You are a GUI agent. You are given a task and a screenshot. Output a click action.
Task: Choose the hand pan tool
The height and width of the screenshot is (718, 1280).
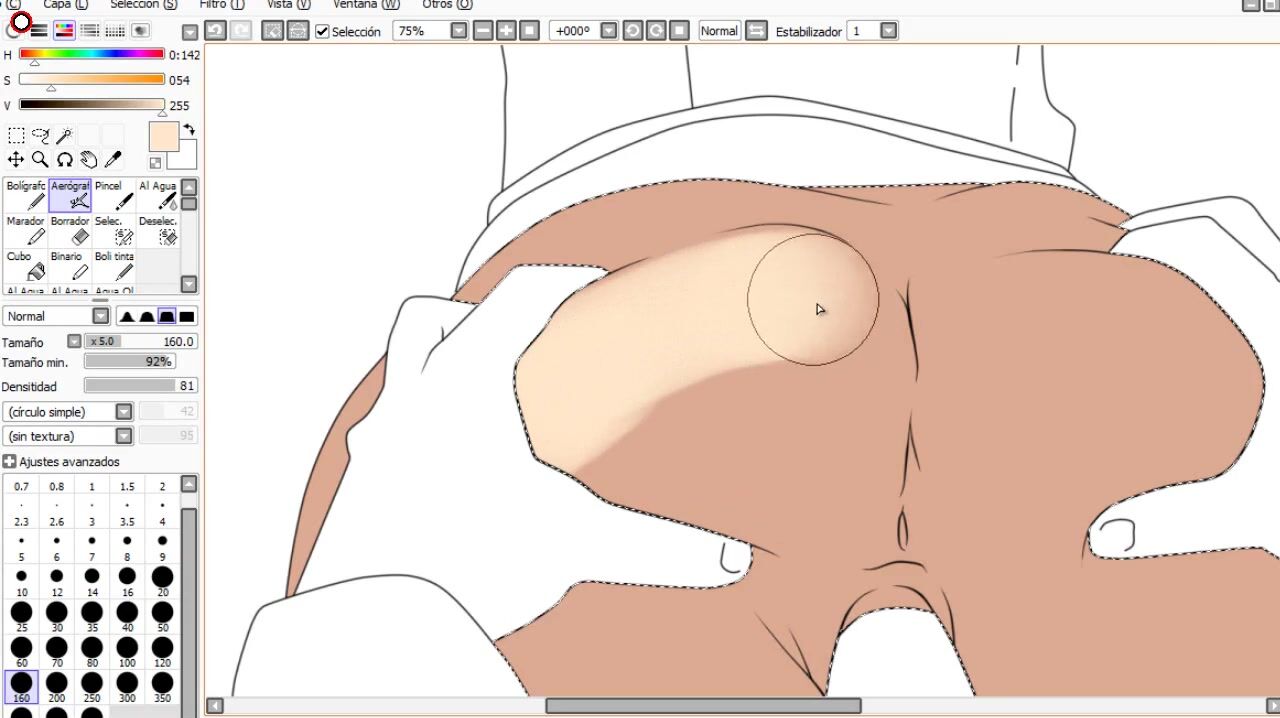click(89, 160)
